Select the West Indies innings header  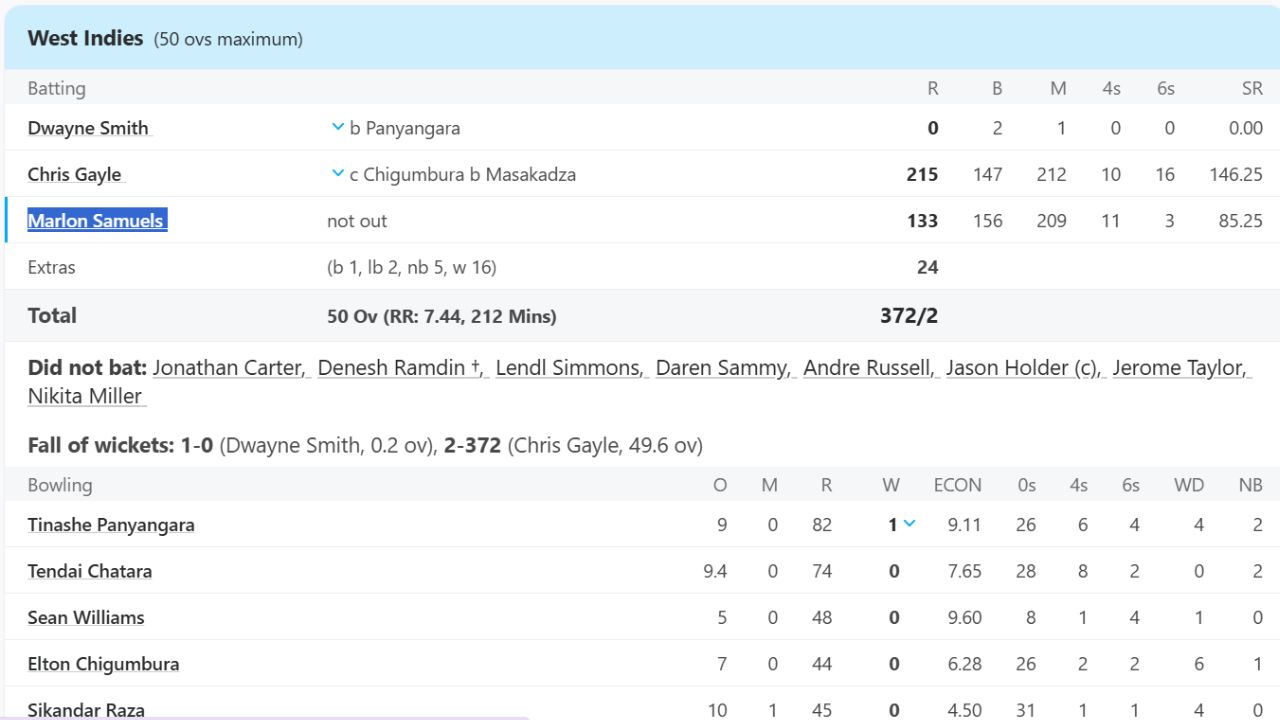(x=85, y=38)
